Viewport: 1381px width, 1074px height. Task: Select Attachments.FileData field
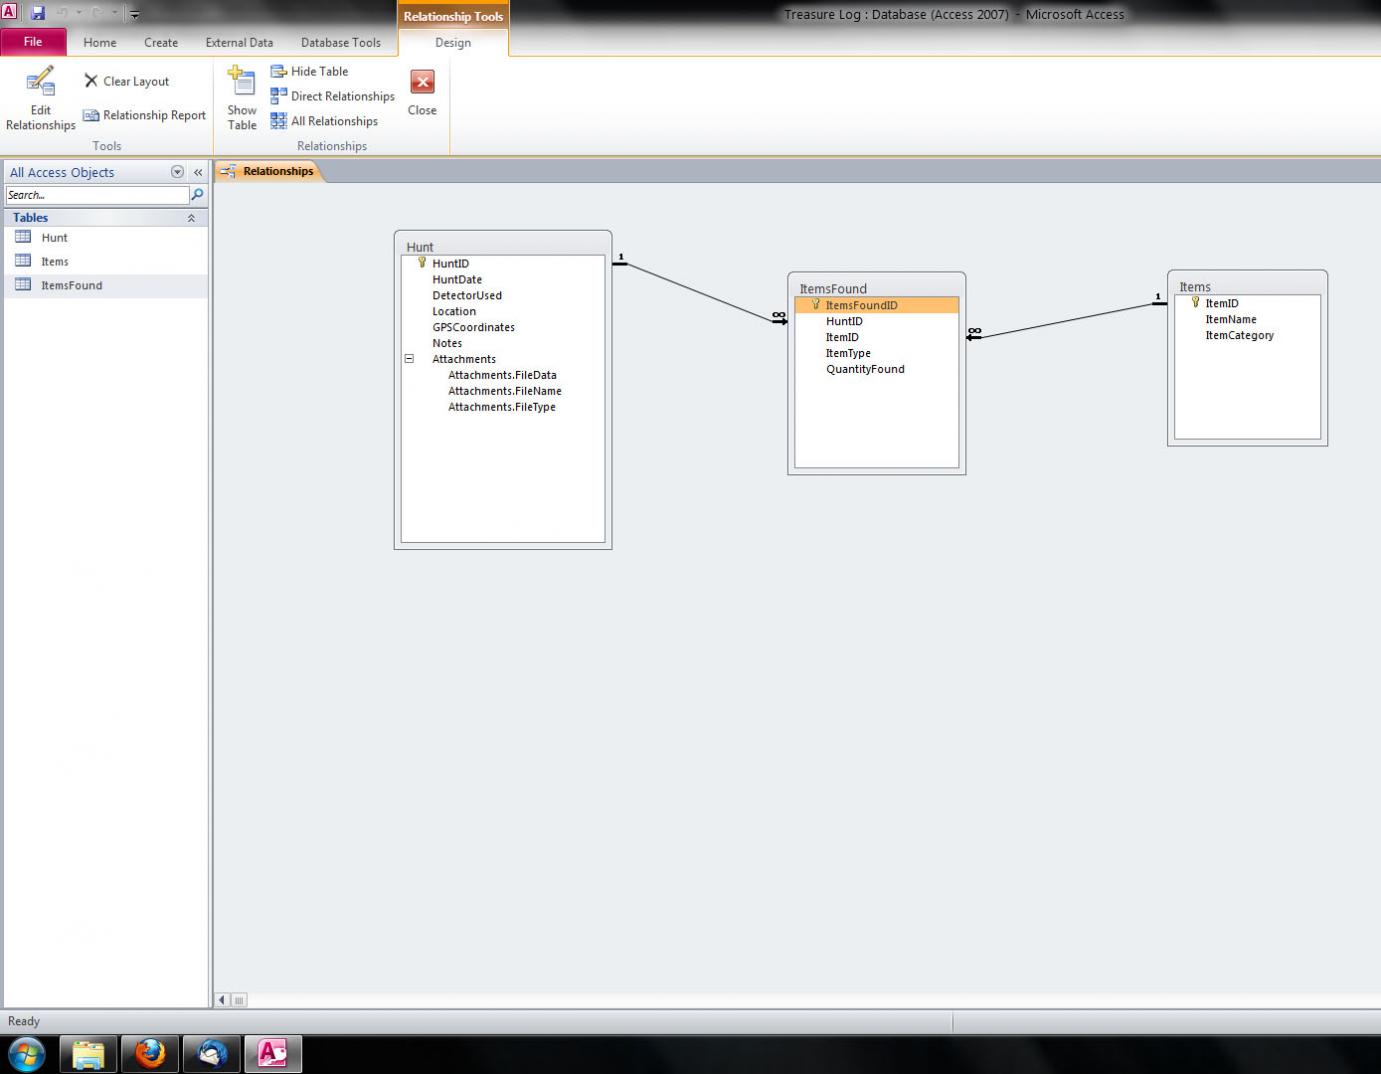503,375
